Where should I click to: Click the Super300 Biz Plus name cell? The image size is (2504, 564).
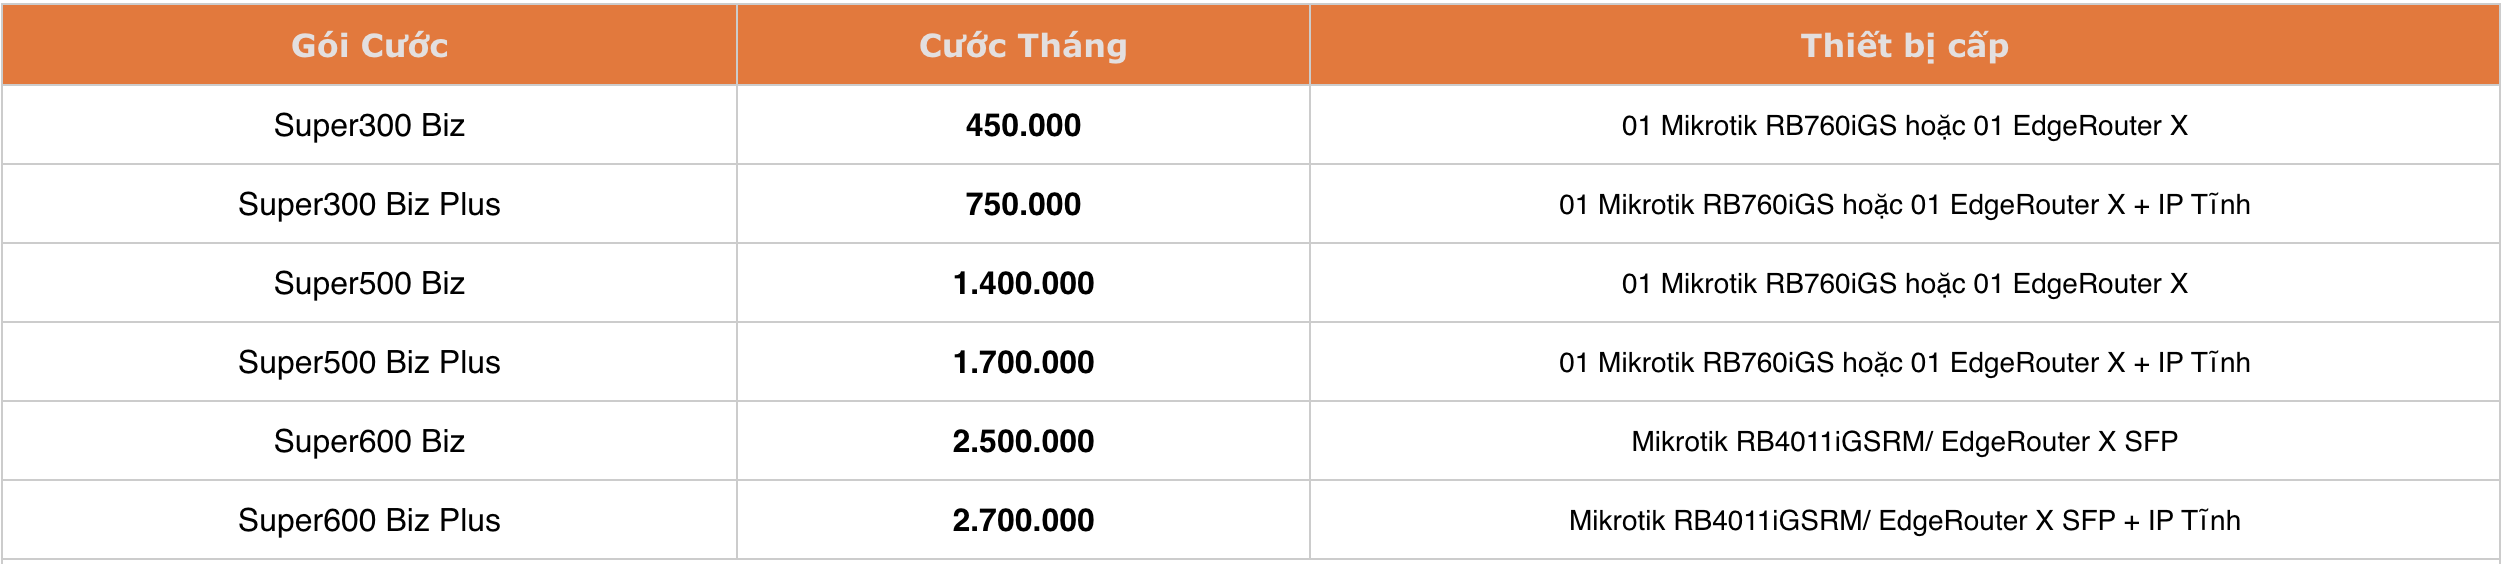369,204
